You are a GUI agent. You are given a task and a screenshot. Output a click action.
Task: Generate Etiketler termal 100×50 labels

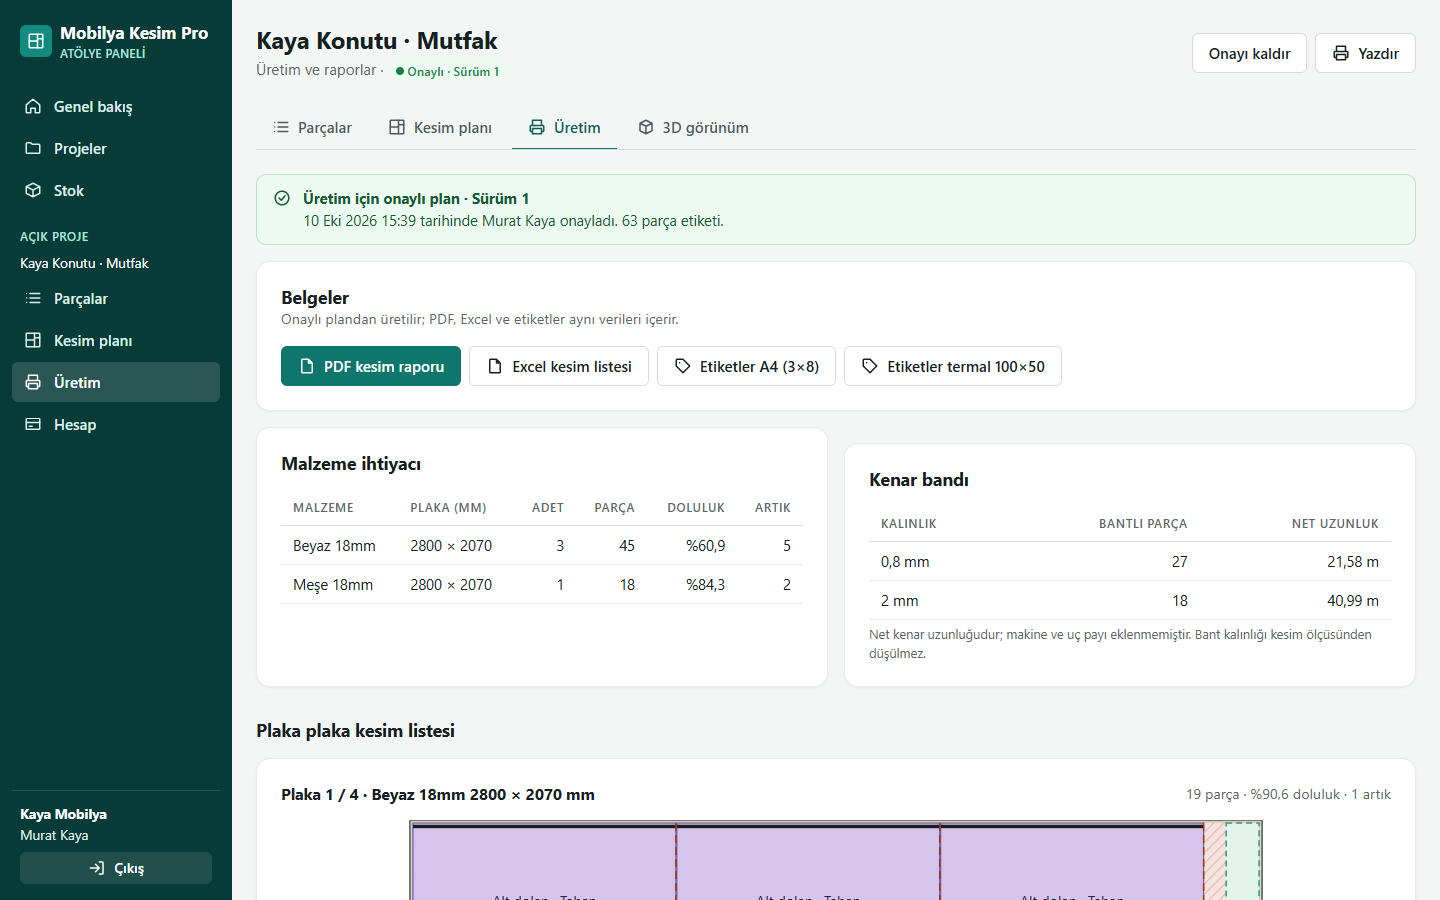point(953,366)
